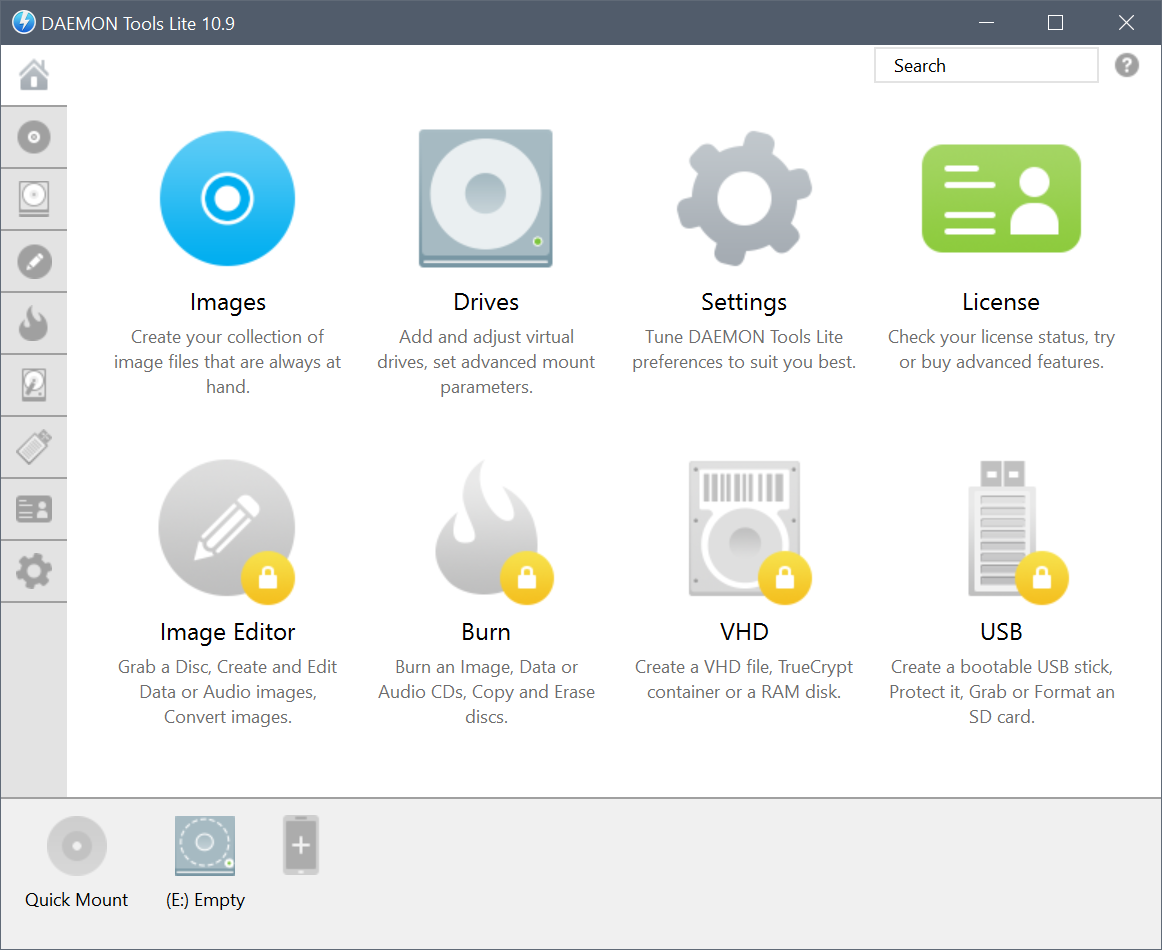Open the Drives heading link

(x=486, y=302)
